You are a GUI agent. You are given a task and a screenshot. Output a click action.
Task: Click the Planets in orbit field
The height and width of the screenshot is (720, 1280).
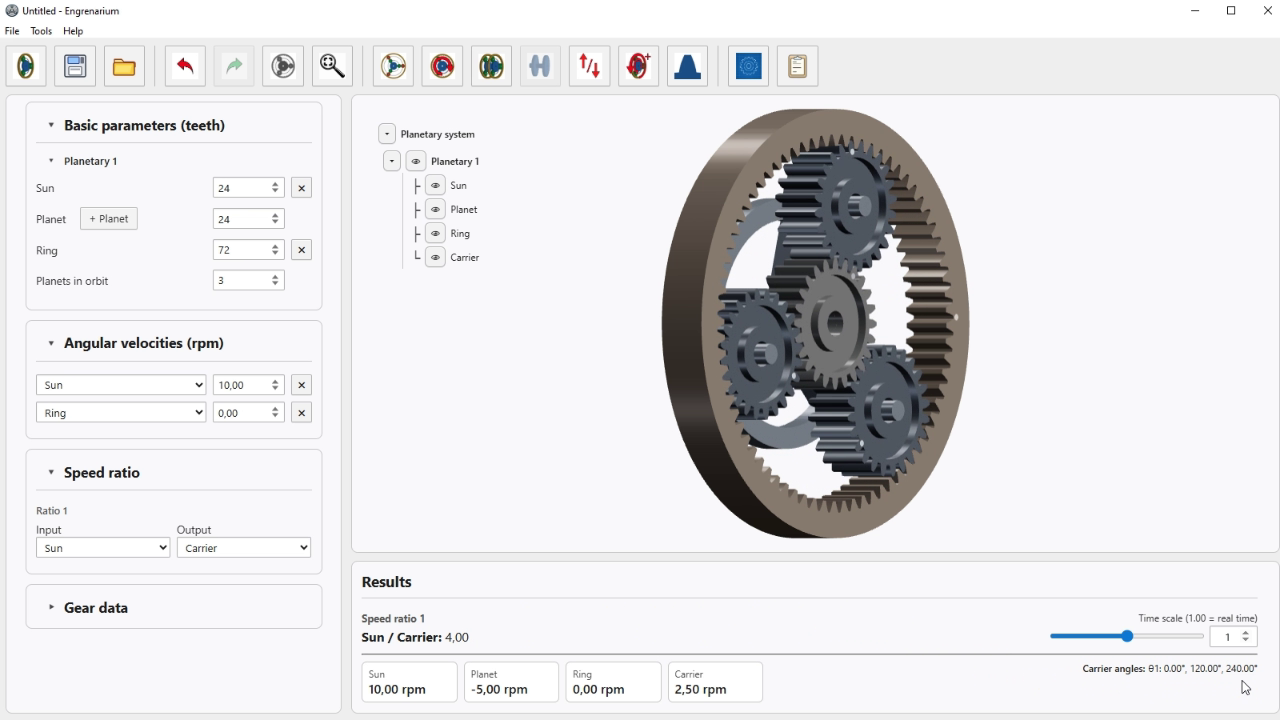[249, 281]
